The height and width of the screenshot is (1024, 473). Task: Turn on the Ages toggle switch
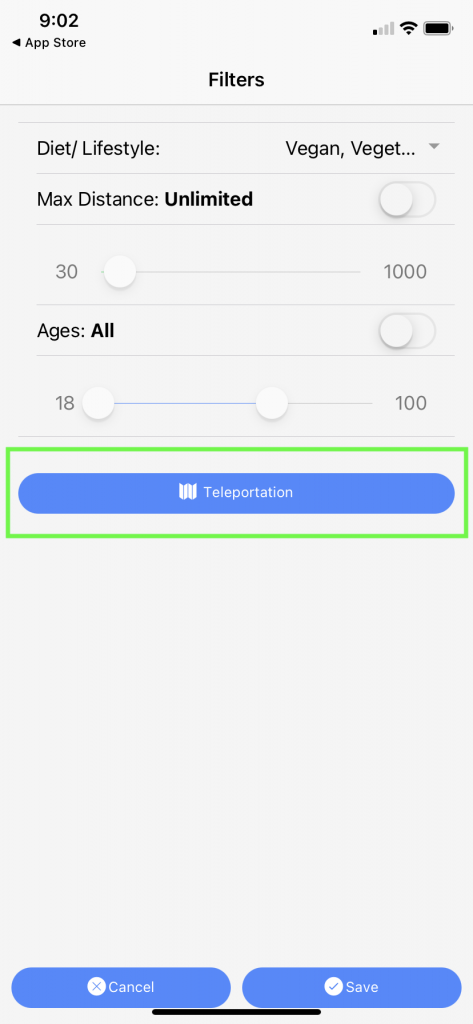click(x=407, y=330)
